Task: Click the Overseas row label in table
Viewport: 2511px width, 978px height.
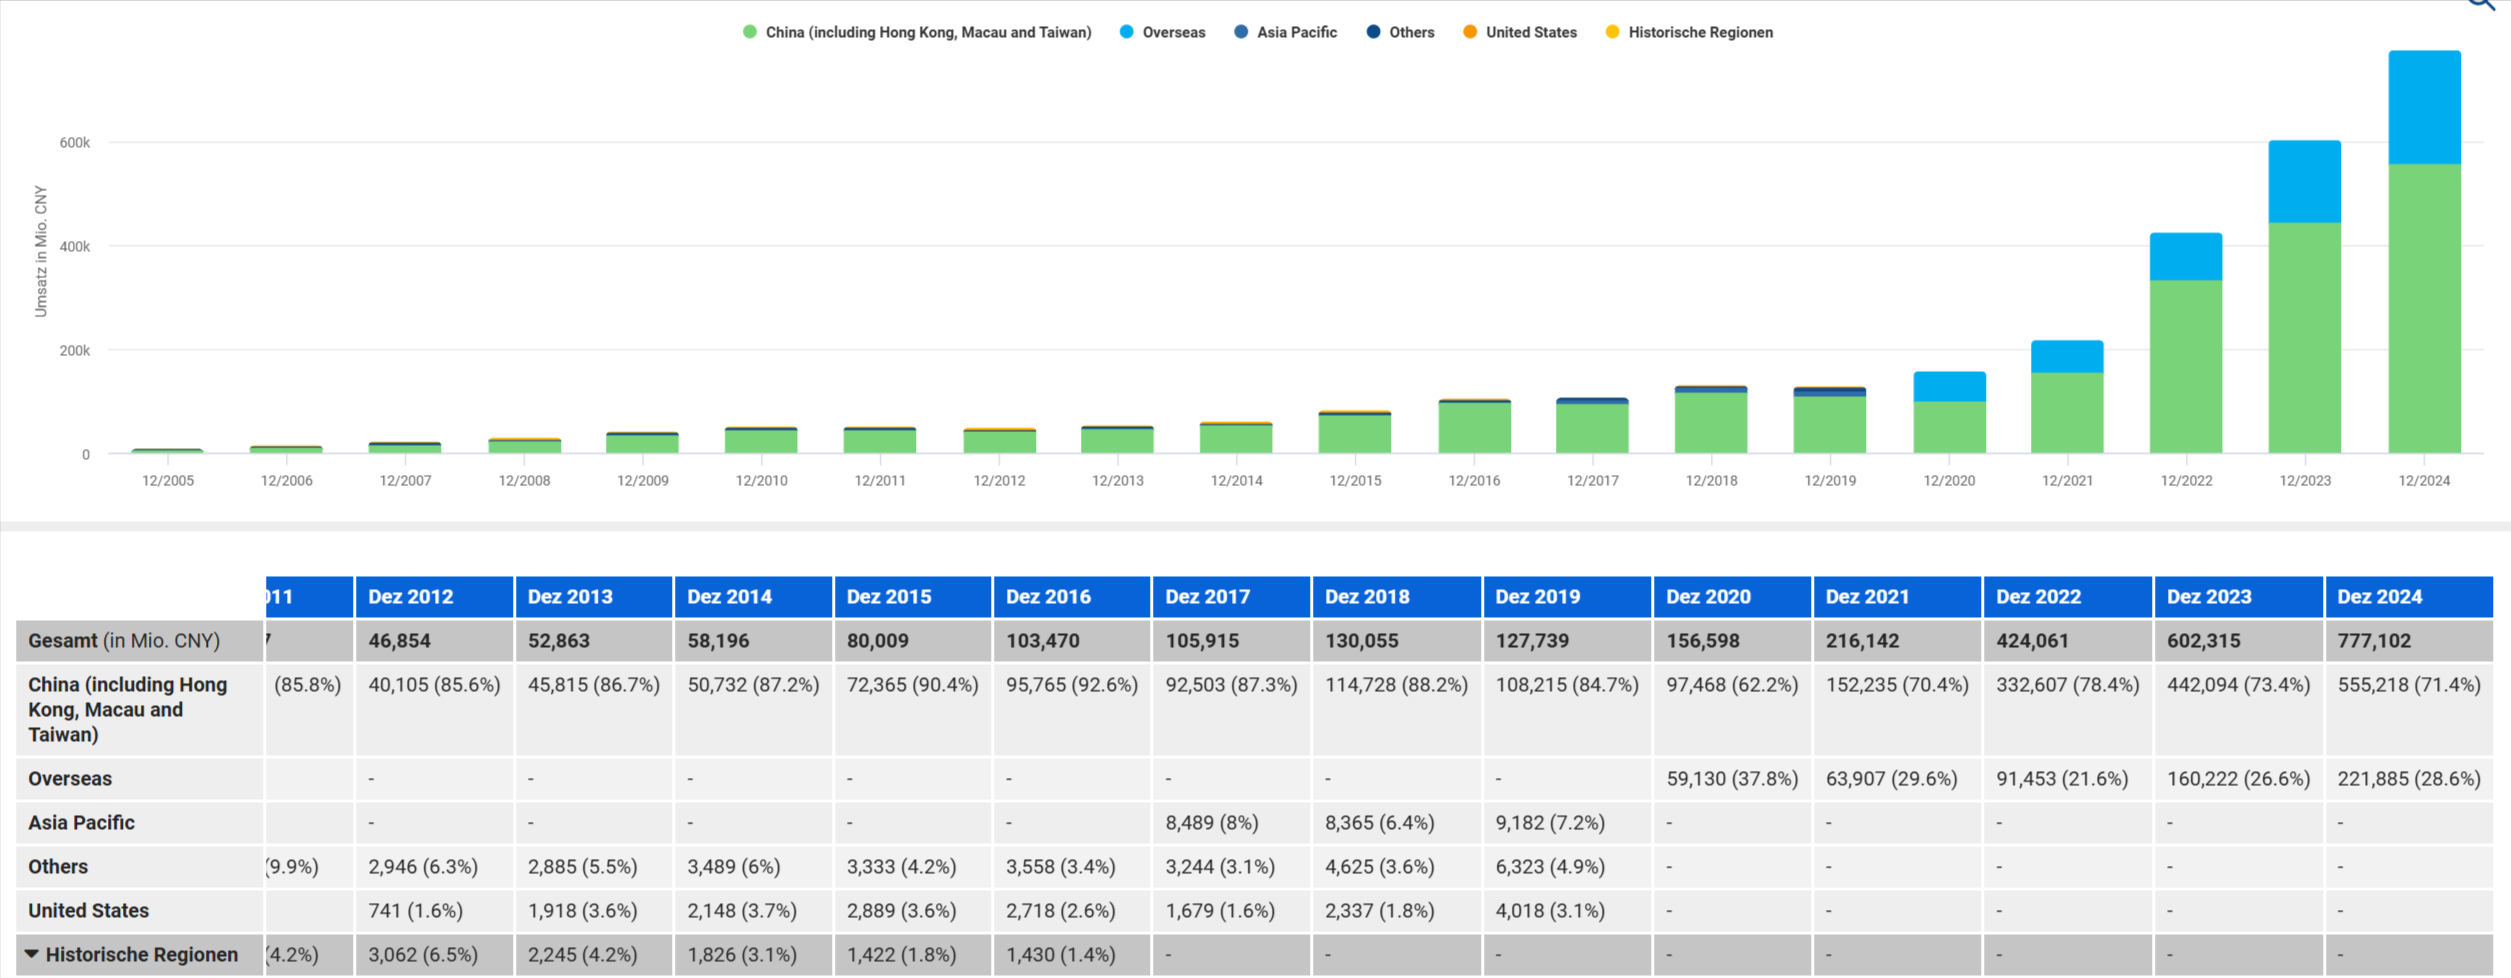Action: pos(70,779)
